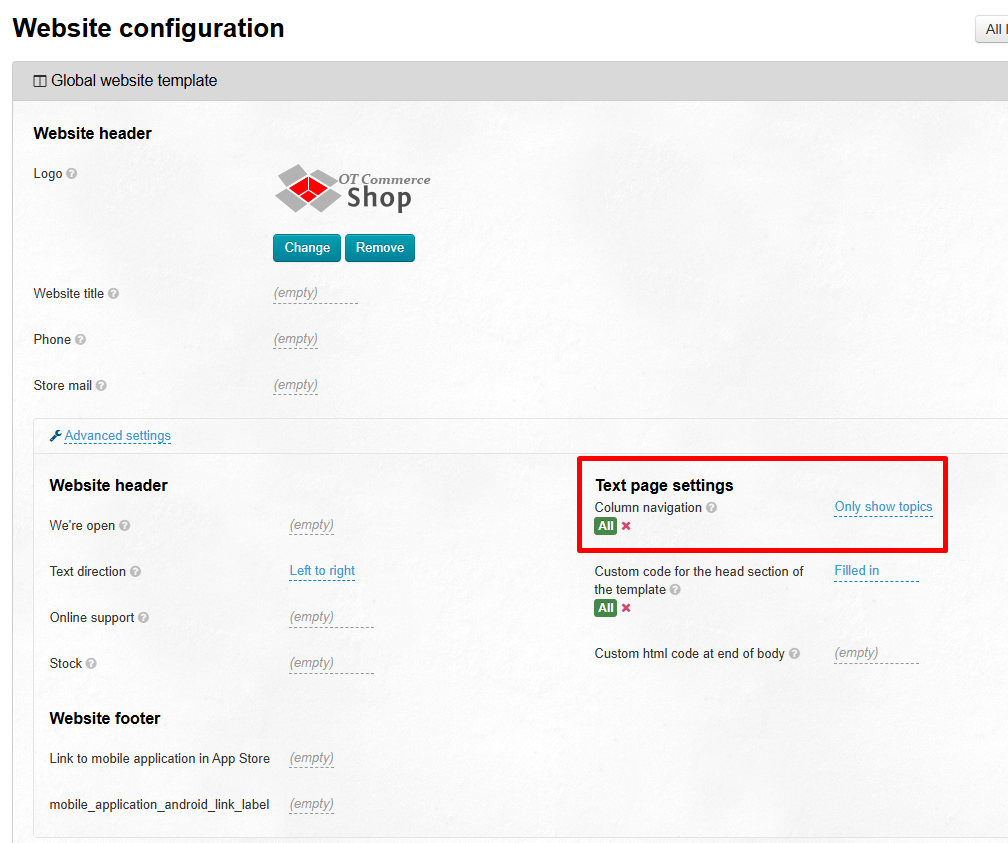The image size is (1008, 843).
Task: Click the help icon beside Text direction
Action: tap(135, 572)
